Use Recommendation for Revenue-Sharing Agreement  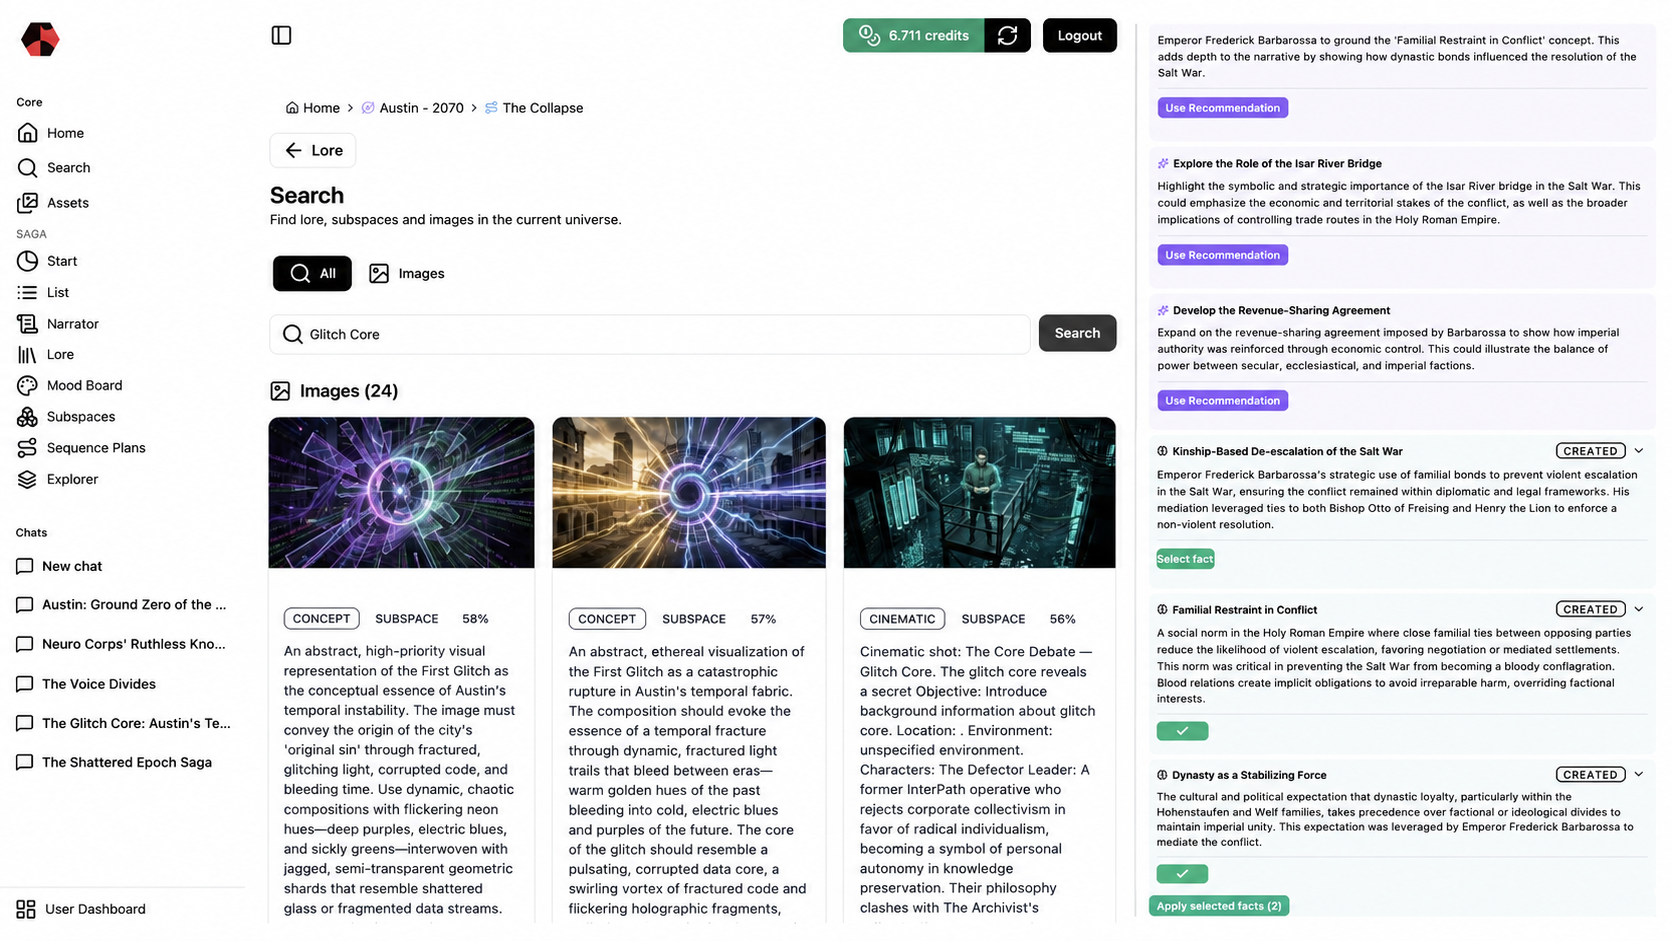click(1222, 400)
